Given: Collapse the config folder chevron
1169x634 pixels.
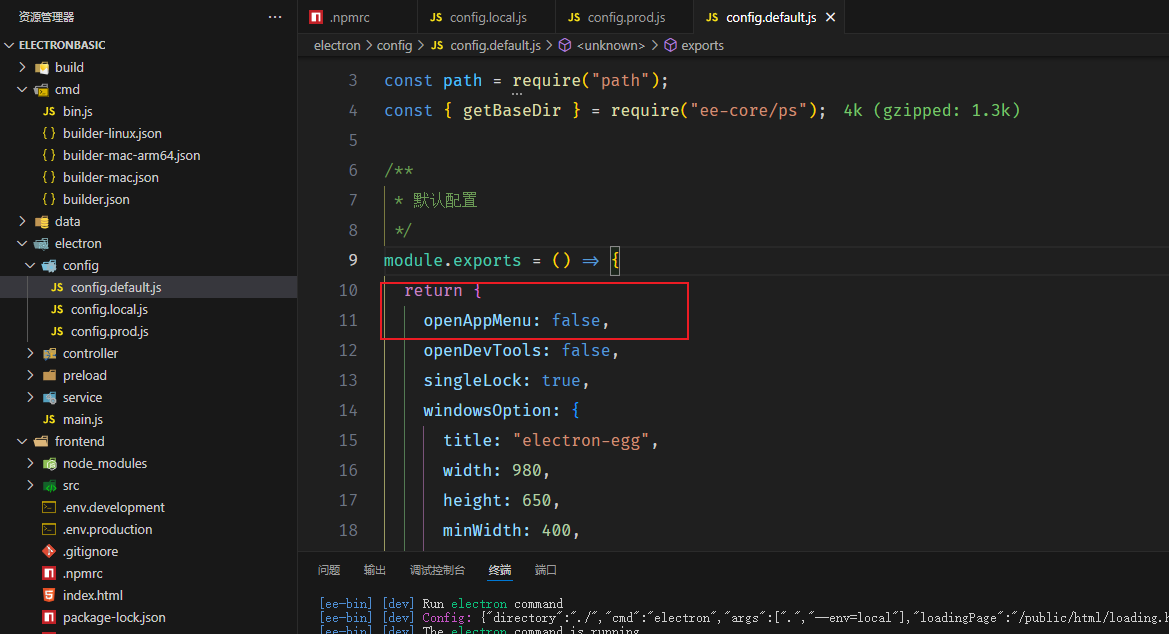Looking at the screenshot, I should pyautogui.click(x=31, y=265).
